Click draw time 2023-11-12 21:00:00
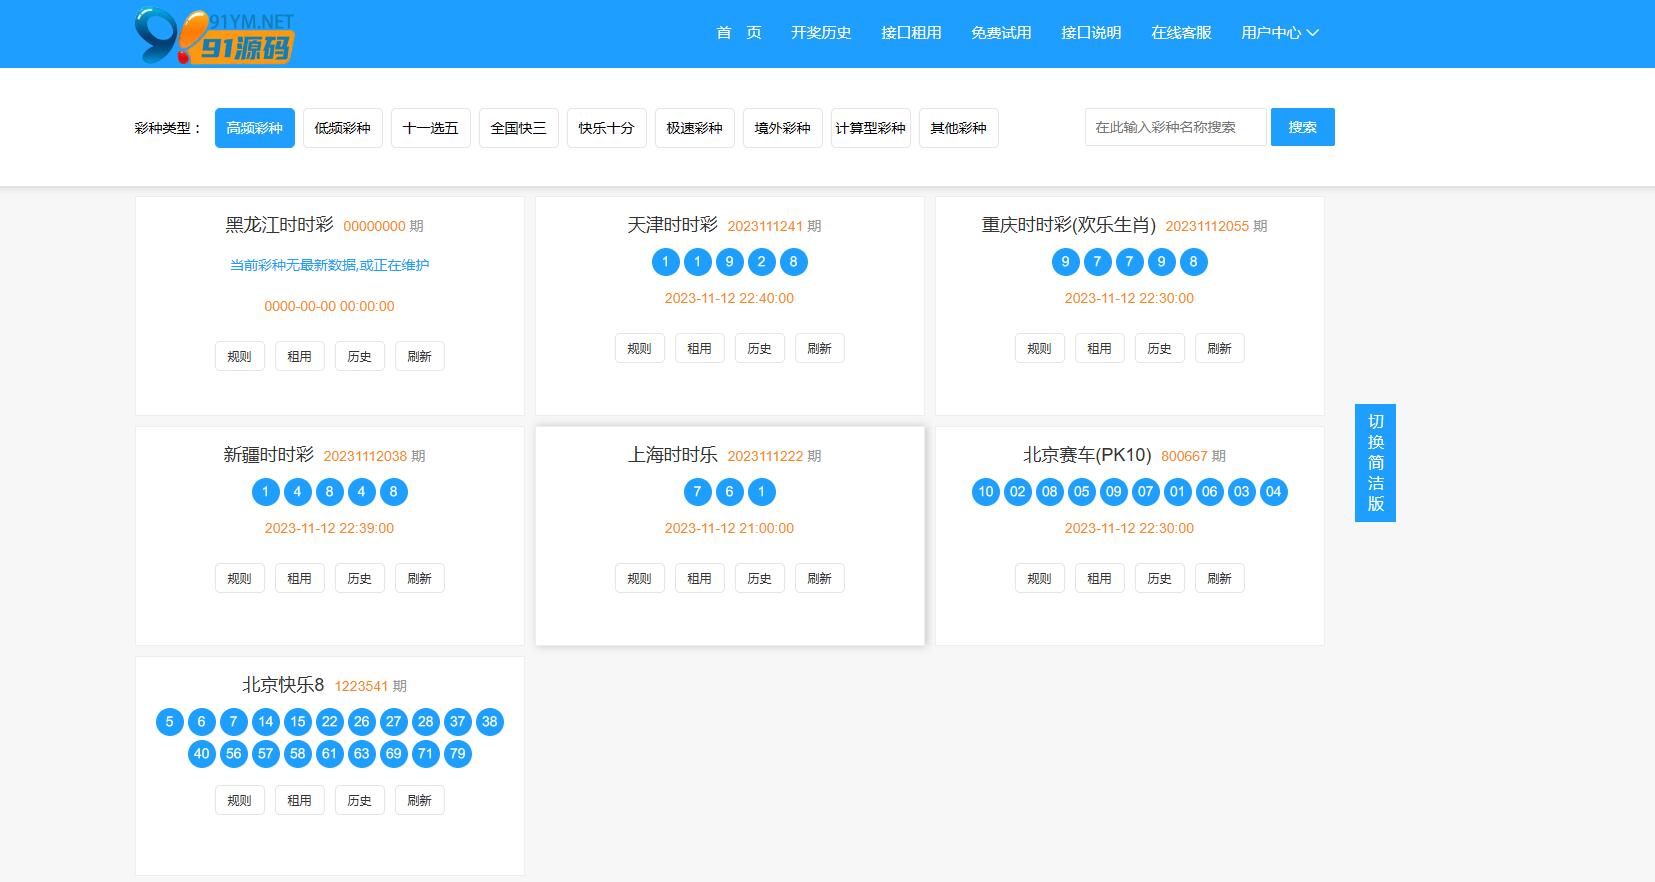Image resolution: width=1655 pixels, height=882 pixels. (x=730, y=528)
